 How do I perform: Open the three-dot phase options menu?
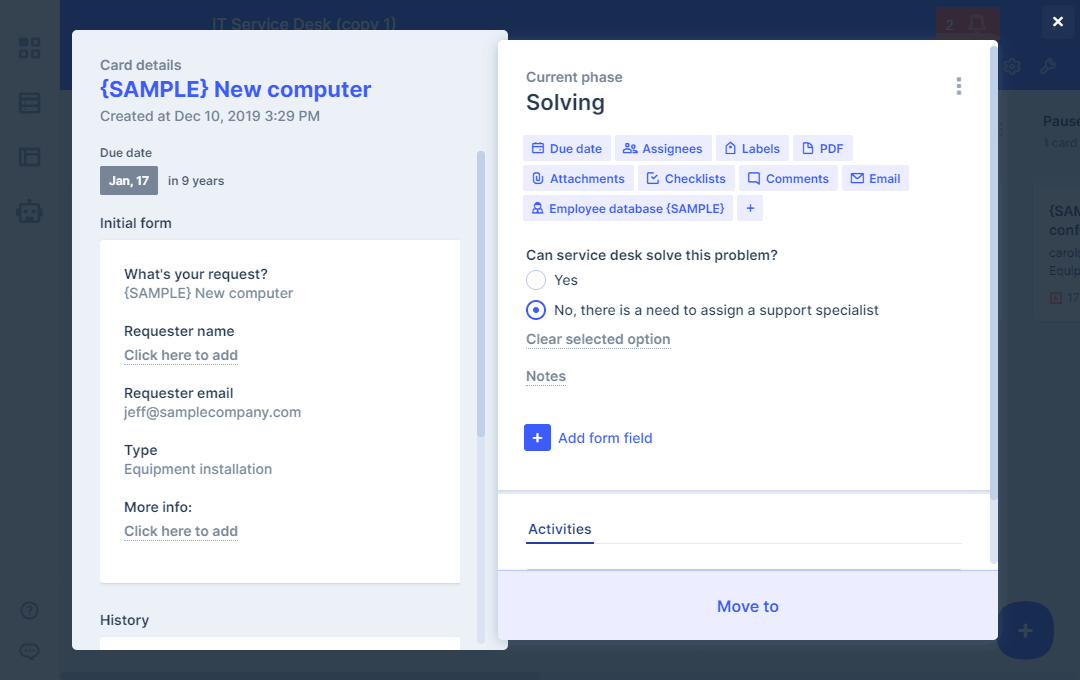click(x=958, y=87)
